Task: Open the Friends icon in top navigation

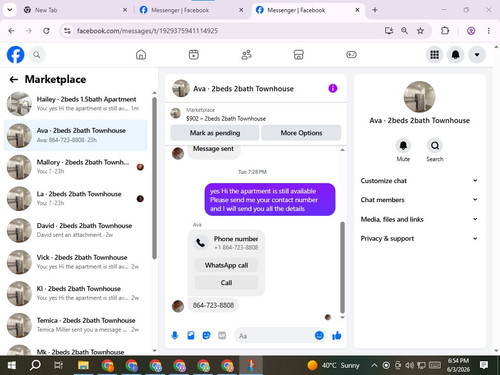Action: tap(246, 55)
